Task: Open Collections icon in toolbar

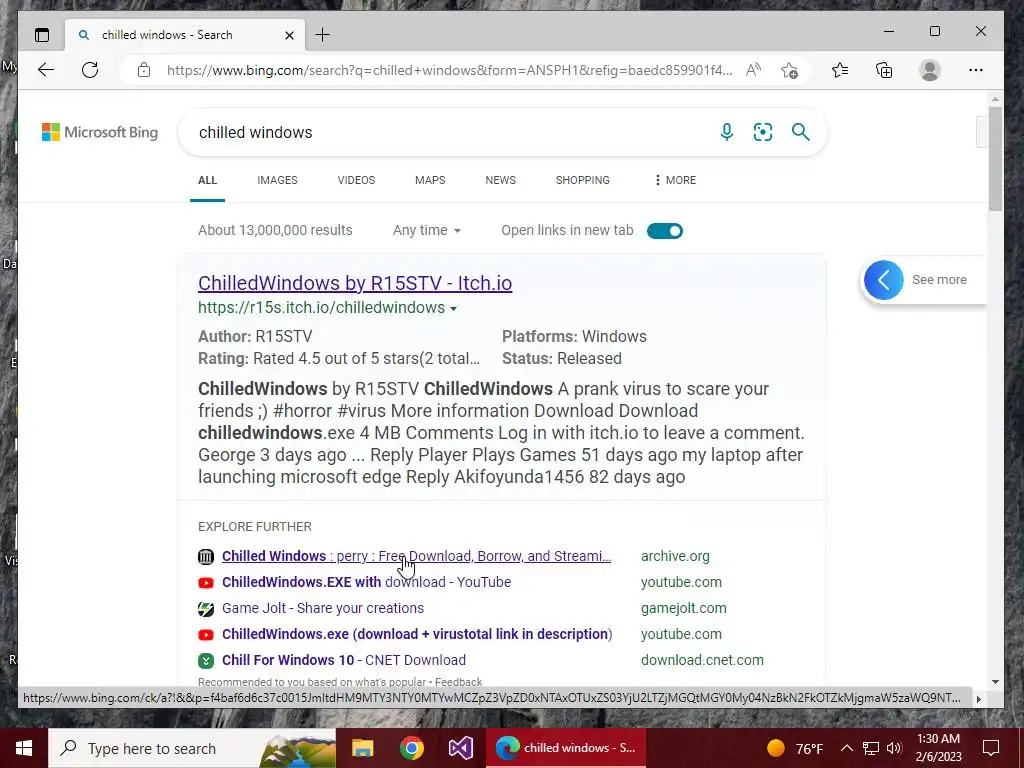Action: click(884, 70)
